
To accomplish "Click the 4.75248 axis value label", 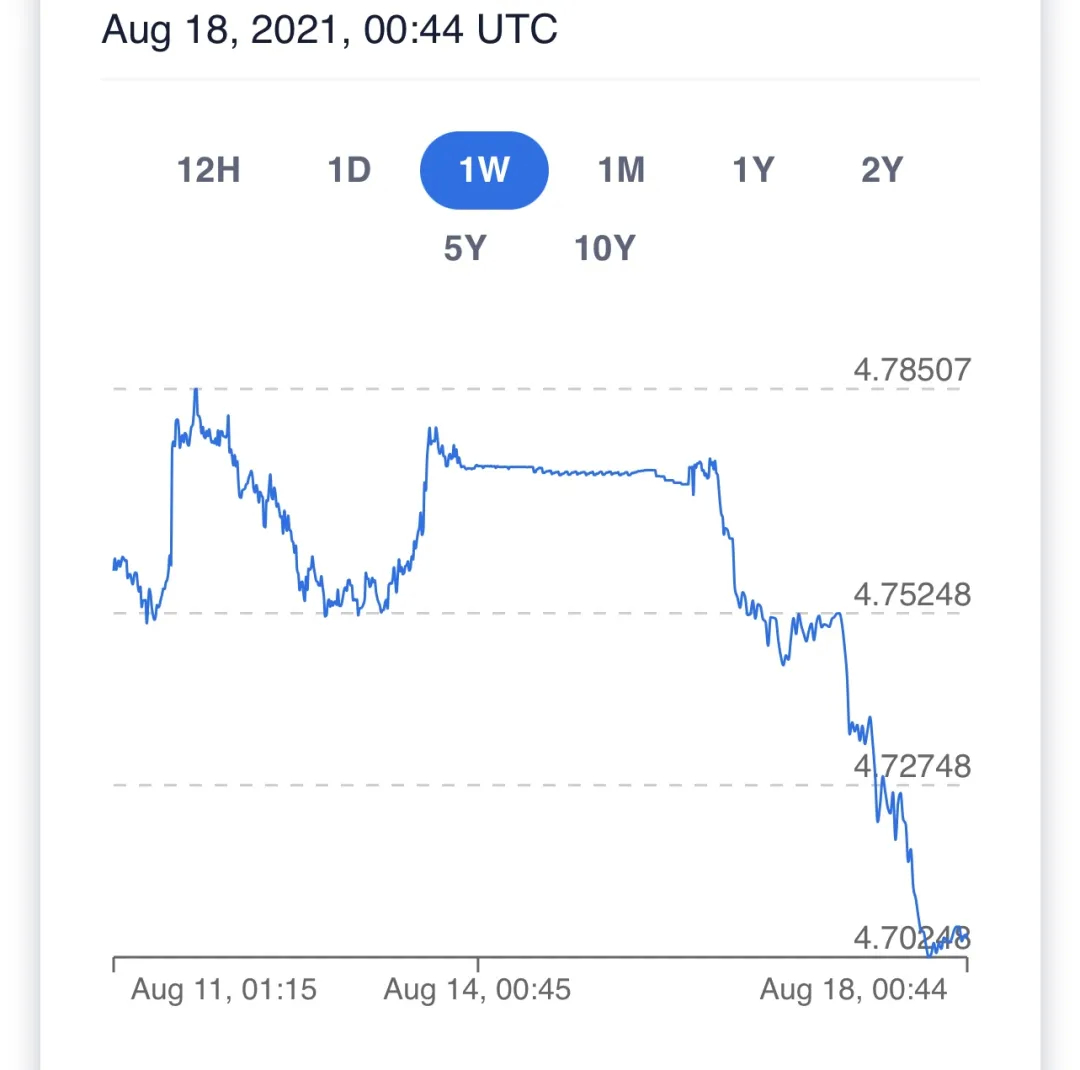I will (x=912, y=595).
